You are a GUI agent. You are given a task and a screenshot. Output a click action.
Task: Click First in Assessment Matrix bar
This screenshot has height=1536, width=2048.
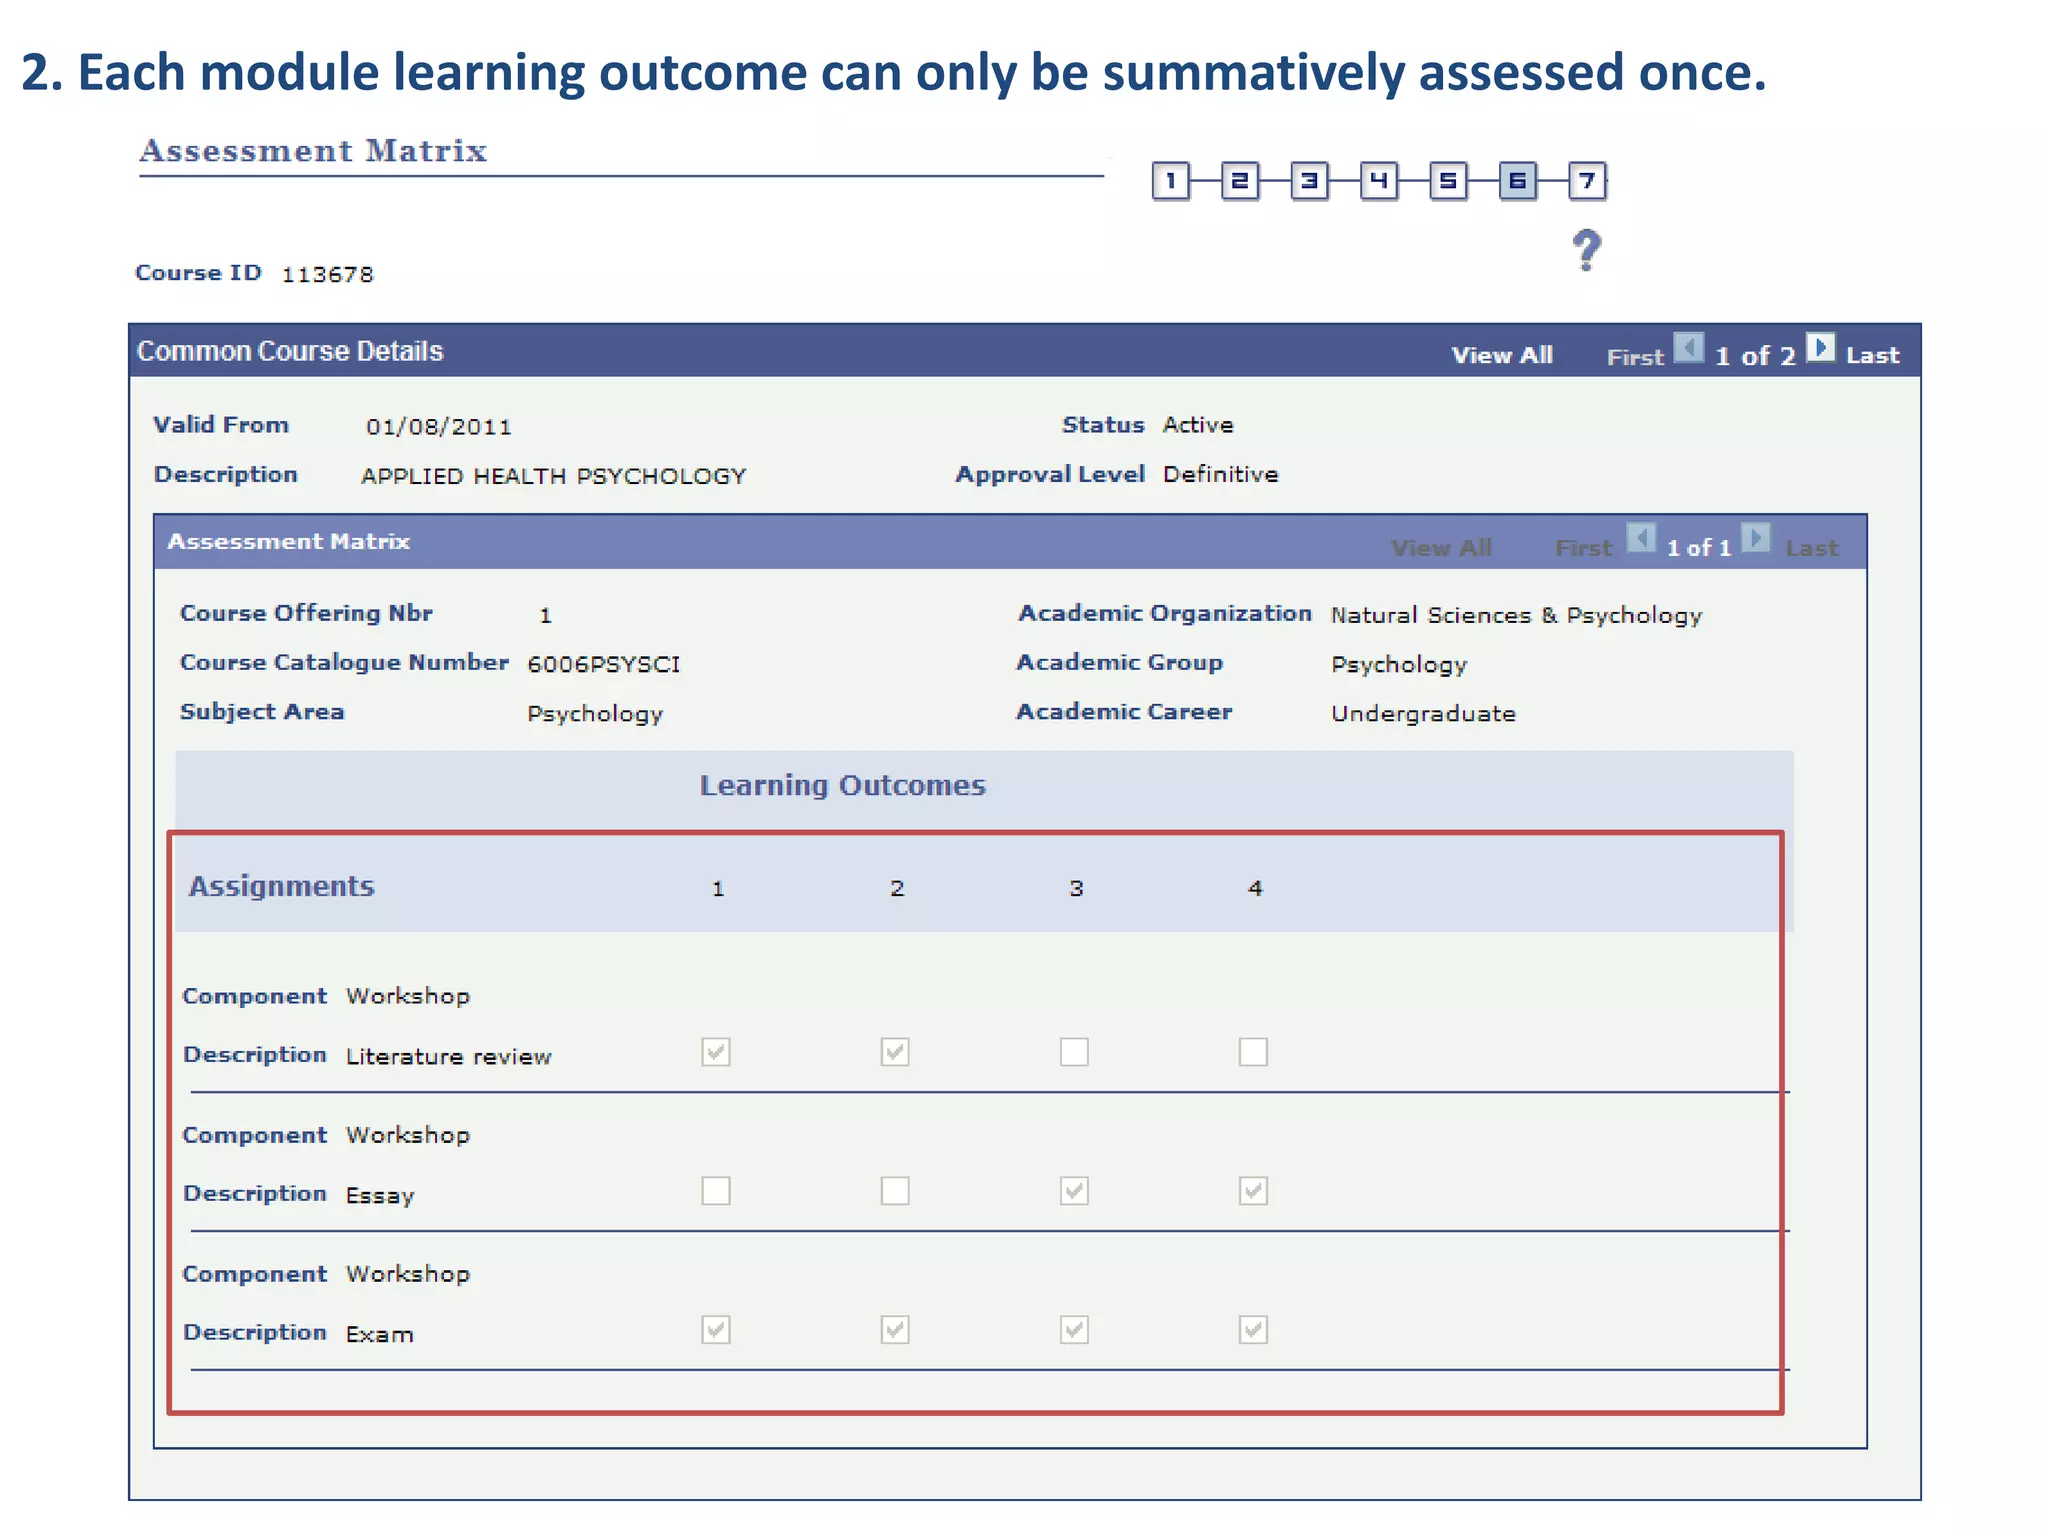click(x=1584, y=548)
